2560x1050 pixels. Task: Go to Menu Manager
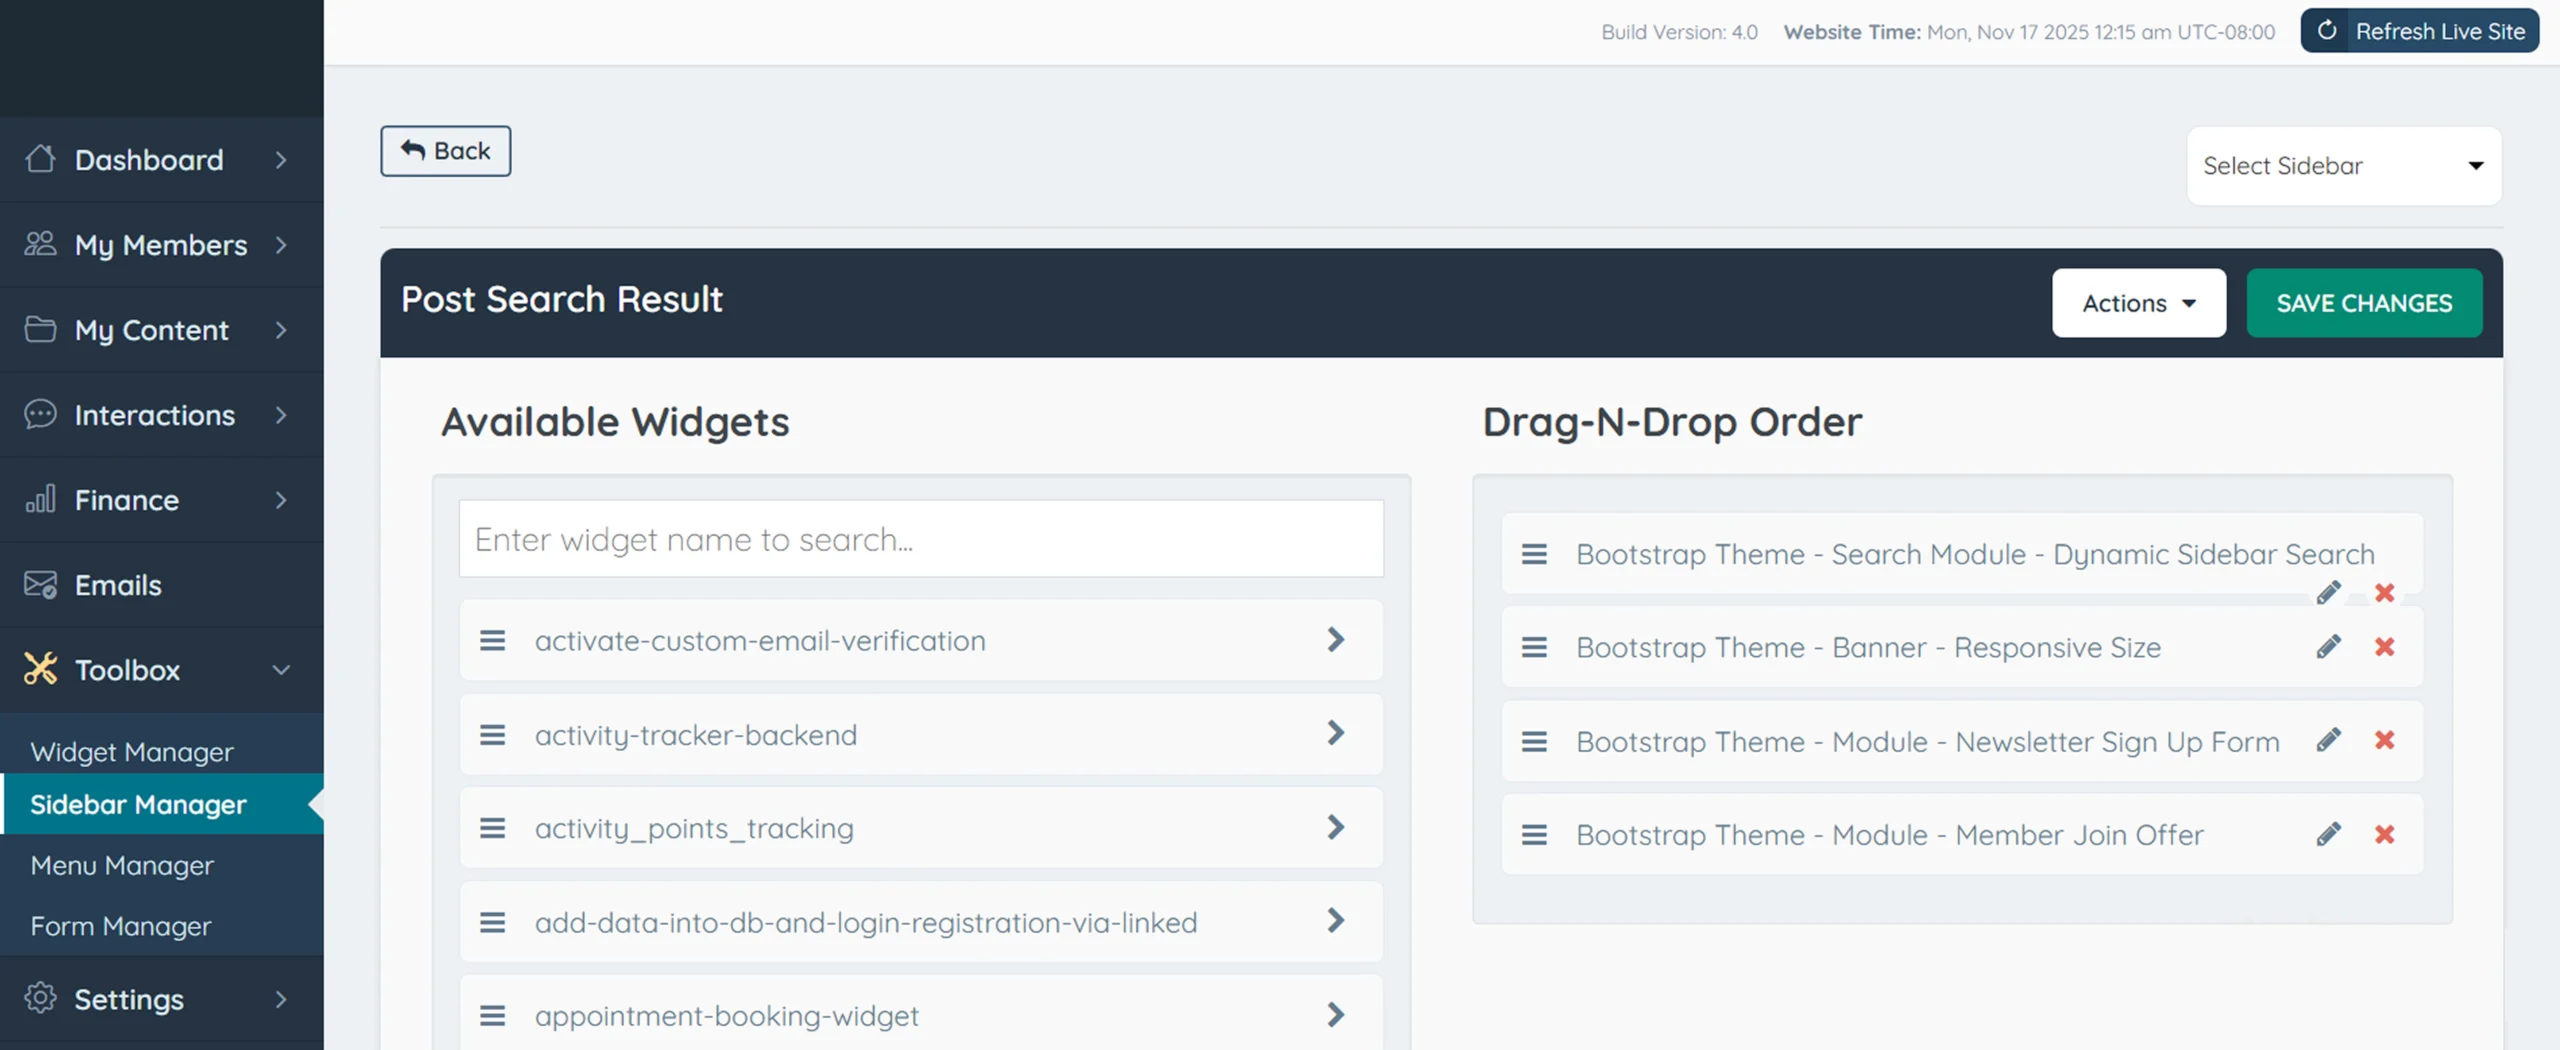coord(122,866)
